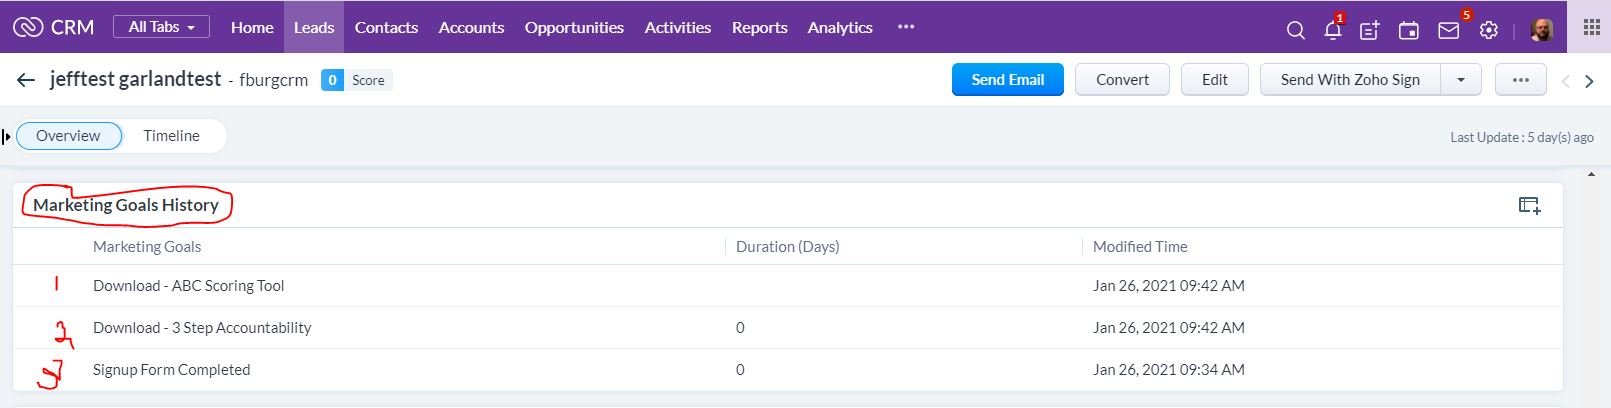
Task: Toggle to the Overview view
Action: pos(68,136)
